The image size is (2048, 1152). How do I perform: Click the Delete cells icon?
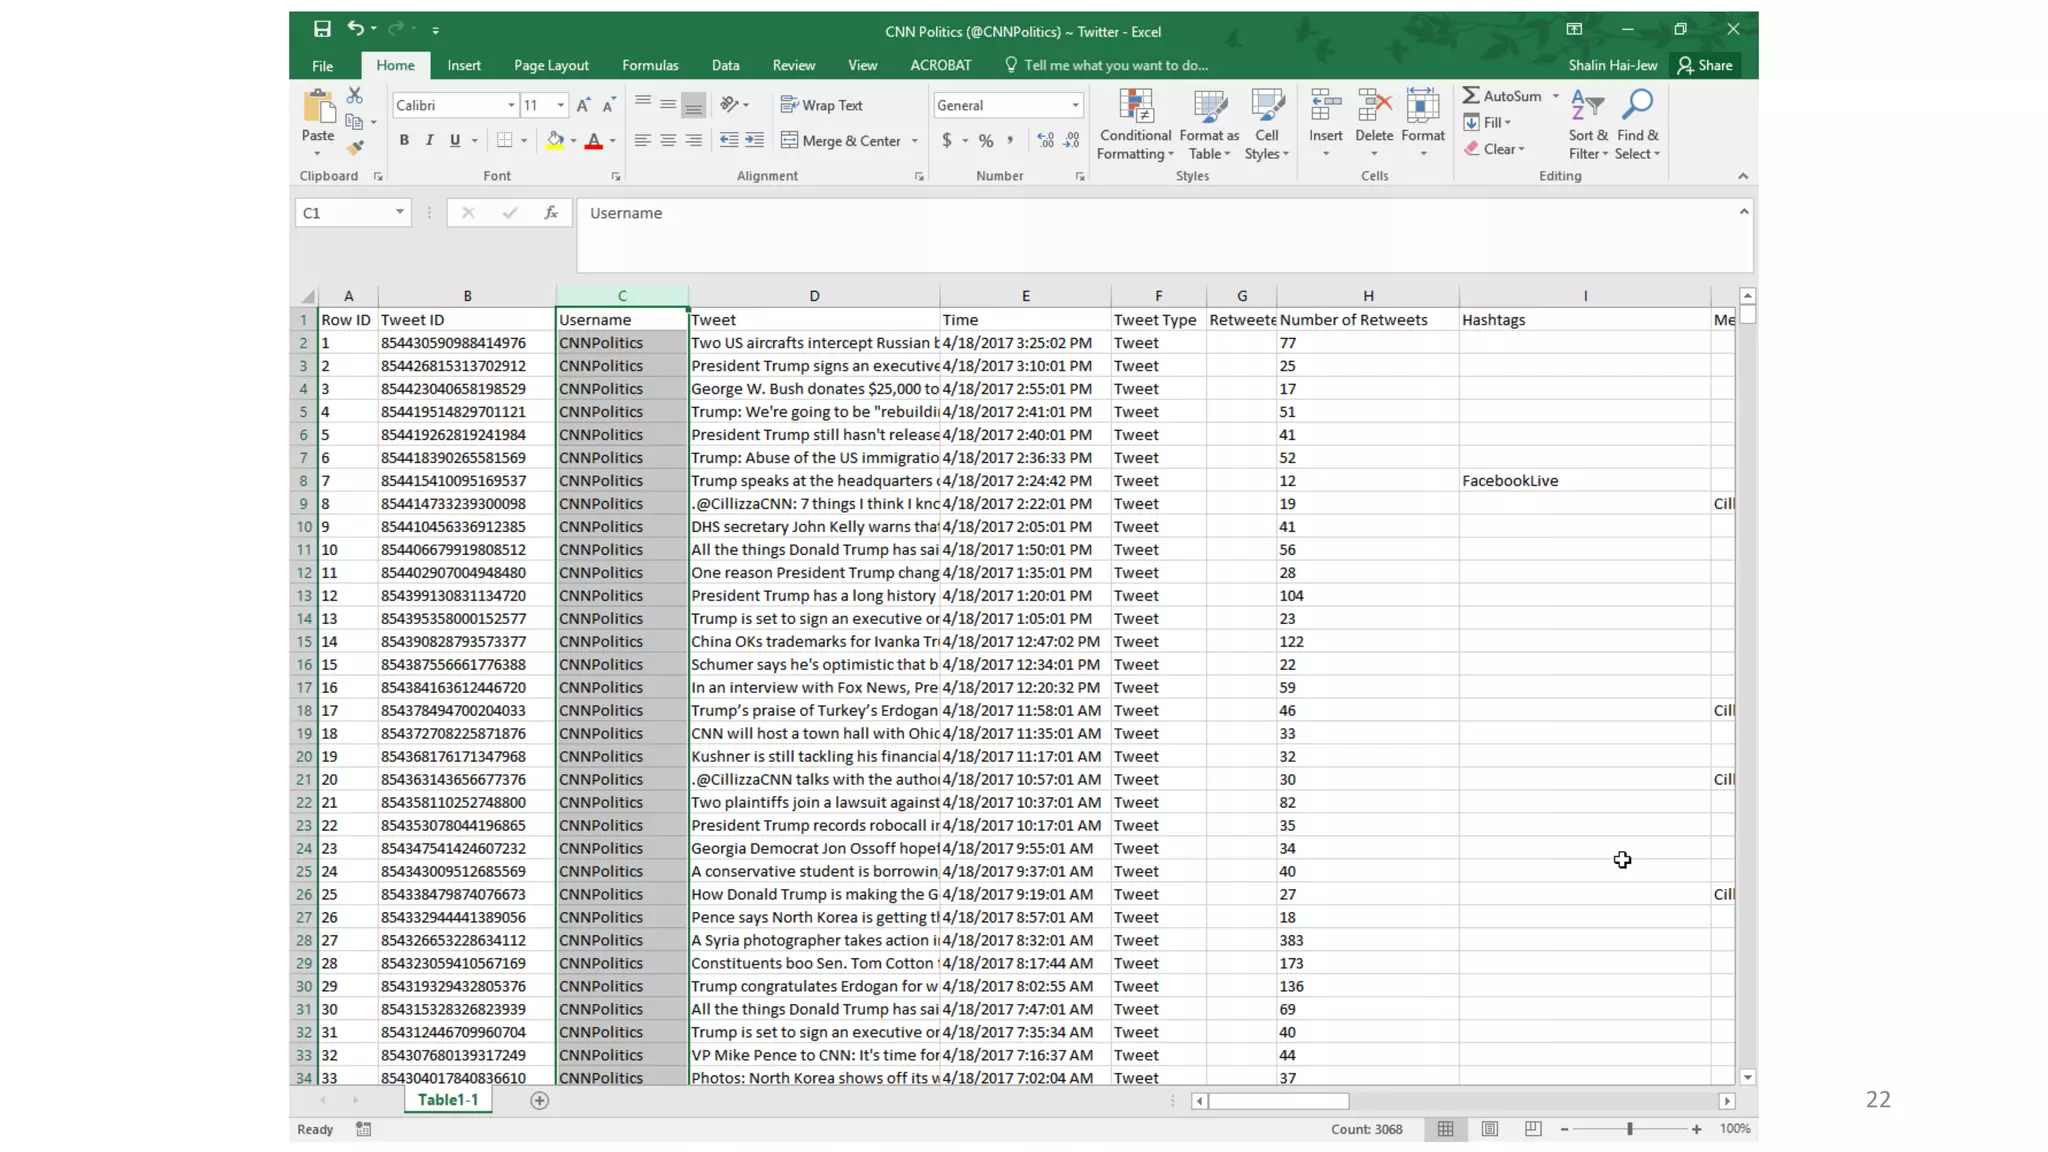(x=1374, y=106)
